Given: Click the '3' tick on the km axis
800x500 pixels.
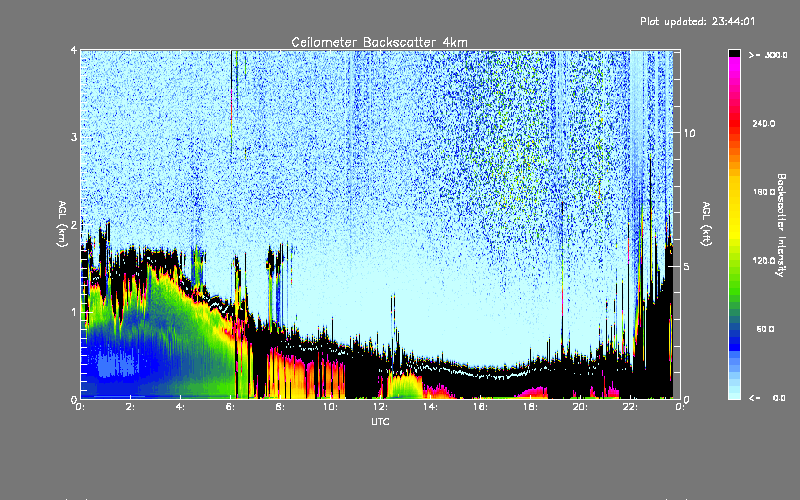Looking at the screenshot, I should [x=74, y=137].
